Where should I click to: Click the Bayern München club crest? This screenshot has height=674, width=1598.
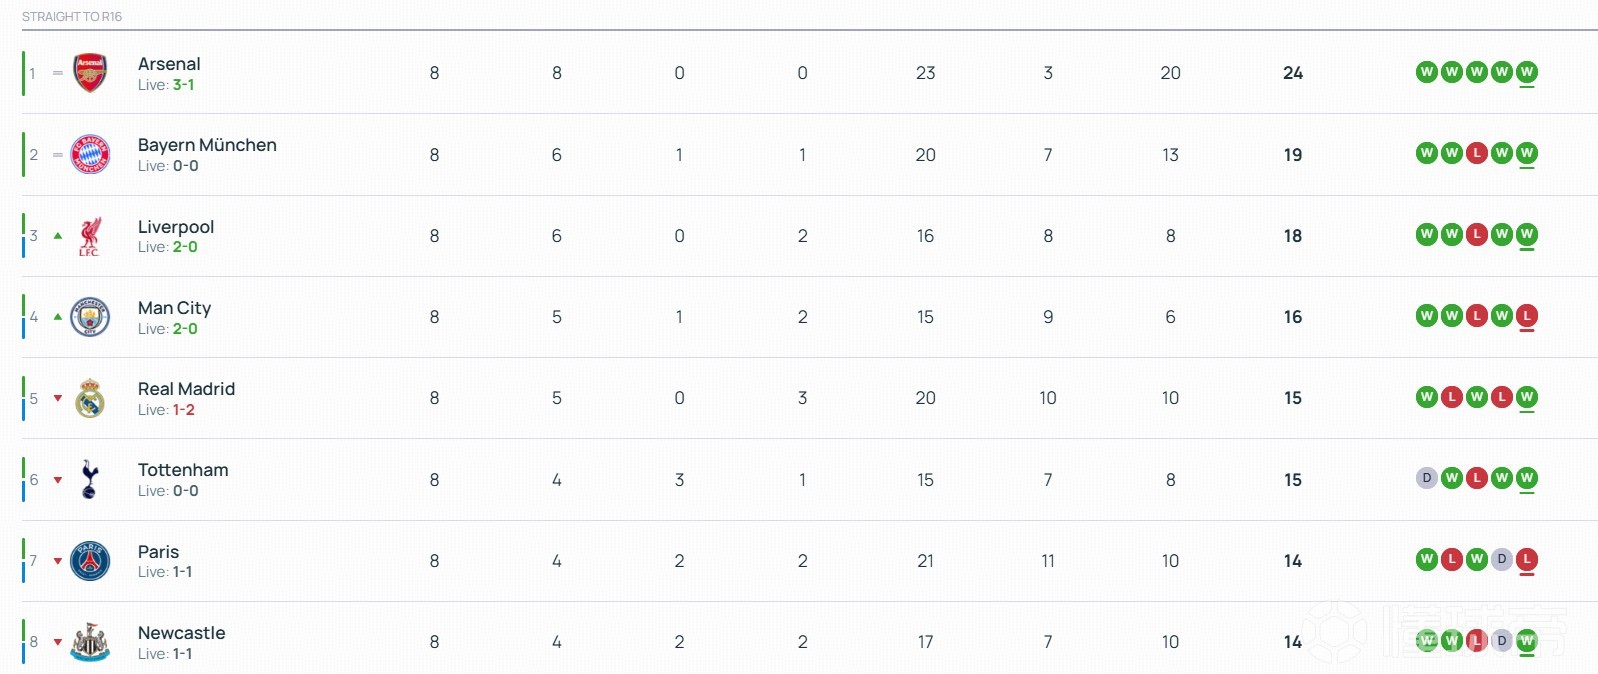(x=90, y=155)
